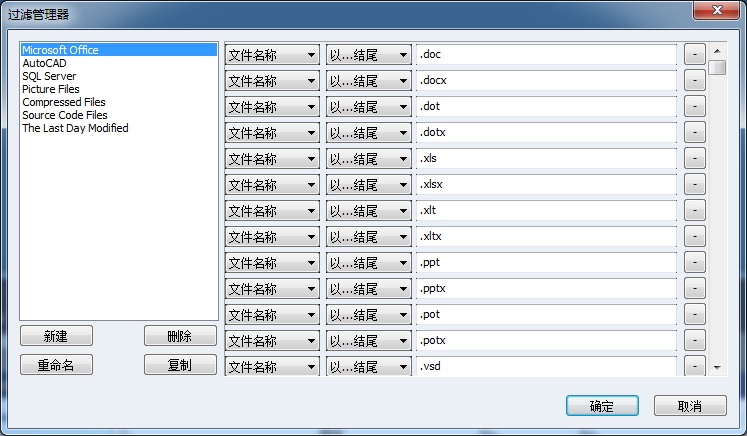747x436 pixels.
Task: Open the 以...结尾 dropdown in the .xltx row
Action: coord(369,237)
